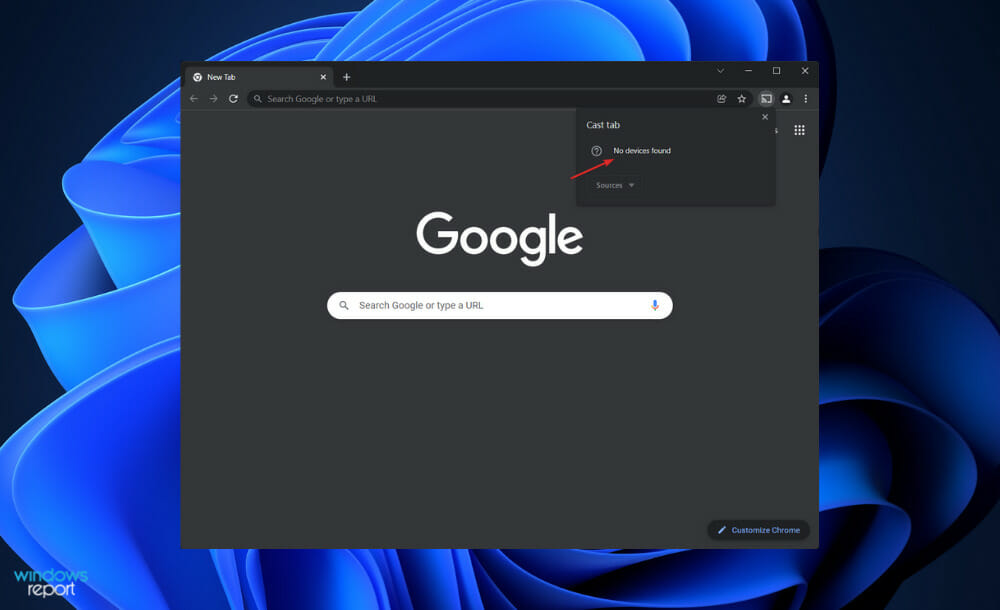This screenshot has height=610, width=1000.
Task: Open the profile avatar menu
Action: click(x=786, y=99)
